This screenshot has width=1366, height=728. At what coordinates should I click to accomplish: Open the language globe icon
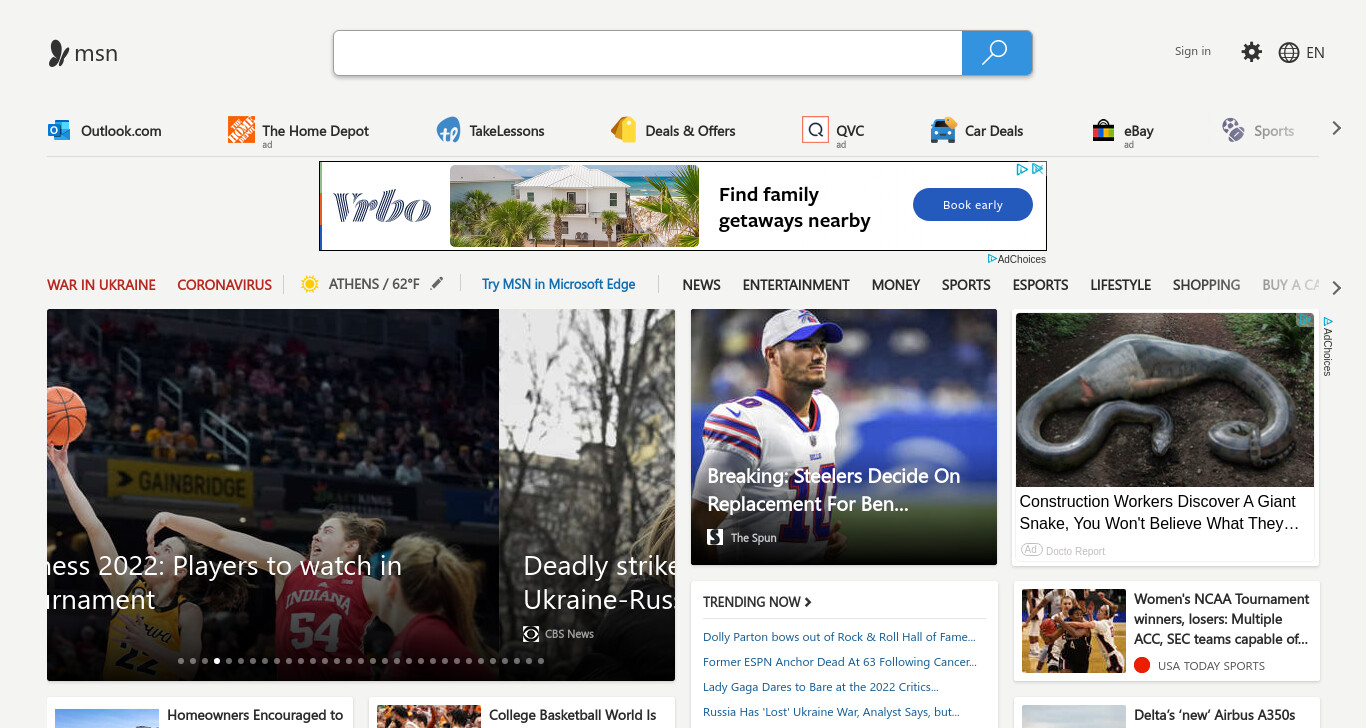click(x=1289, y=53)
